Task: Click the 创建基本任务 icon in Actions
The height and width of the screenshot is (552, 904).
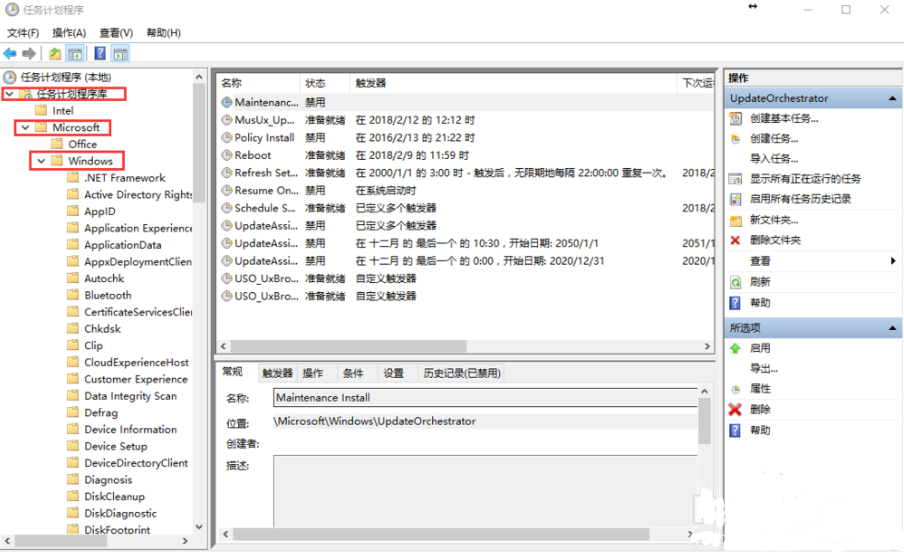Action: click(x=736, y=119)
